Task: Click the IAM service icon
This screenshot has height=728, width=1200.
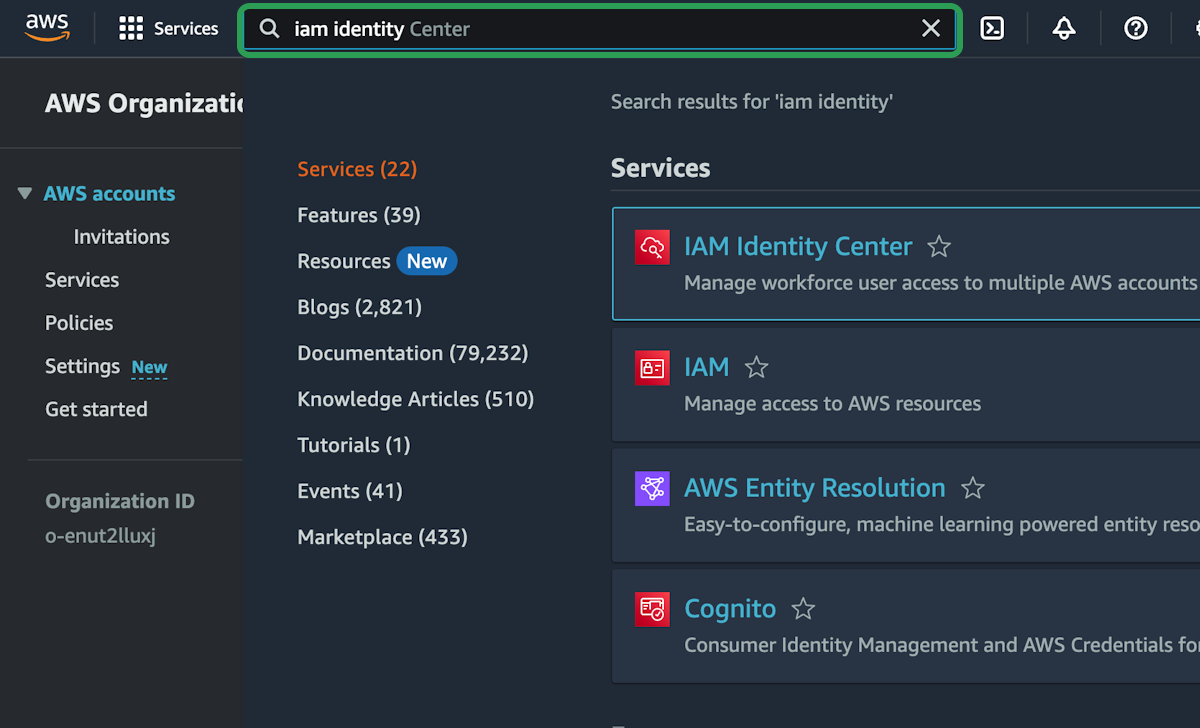Action: (652, 368)
